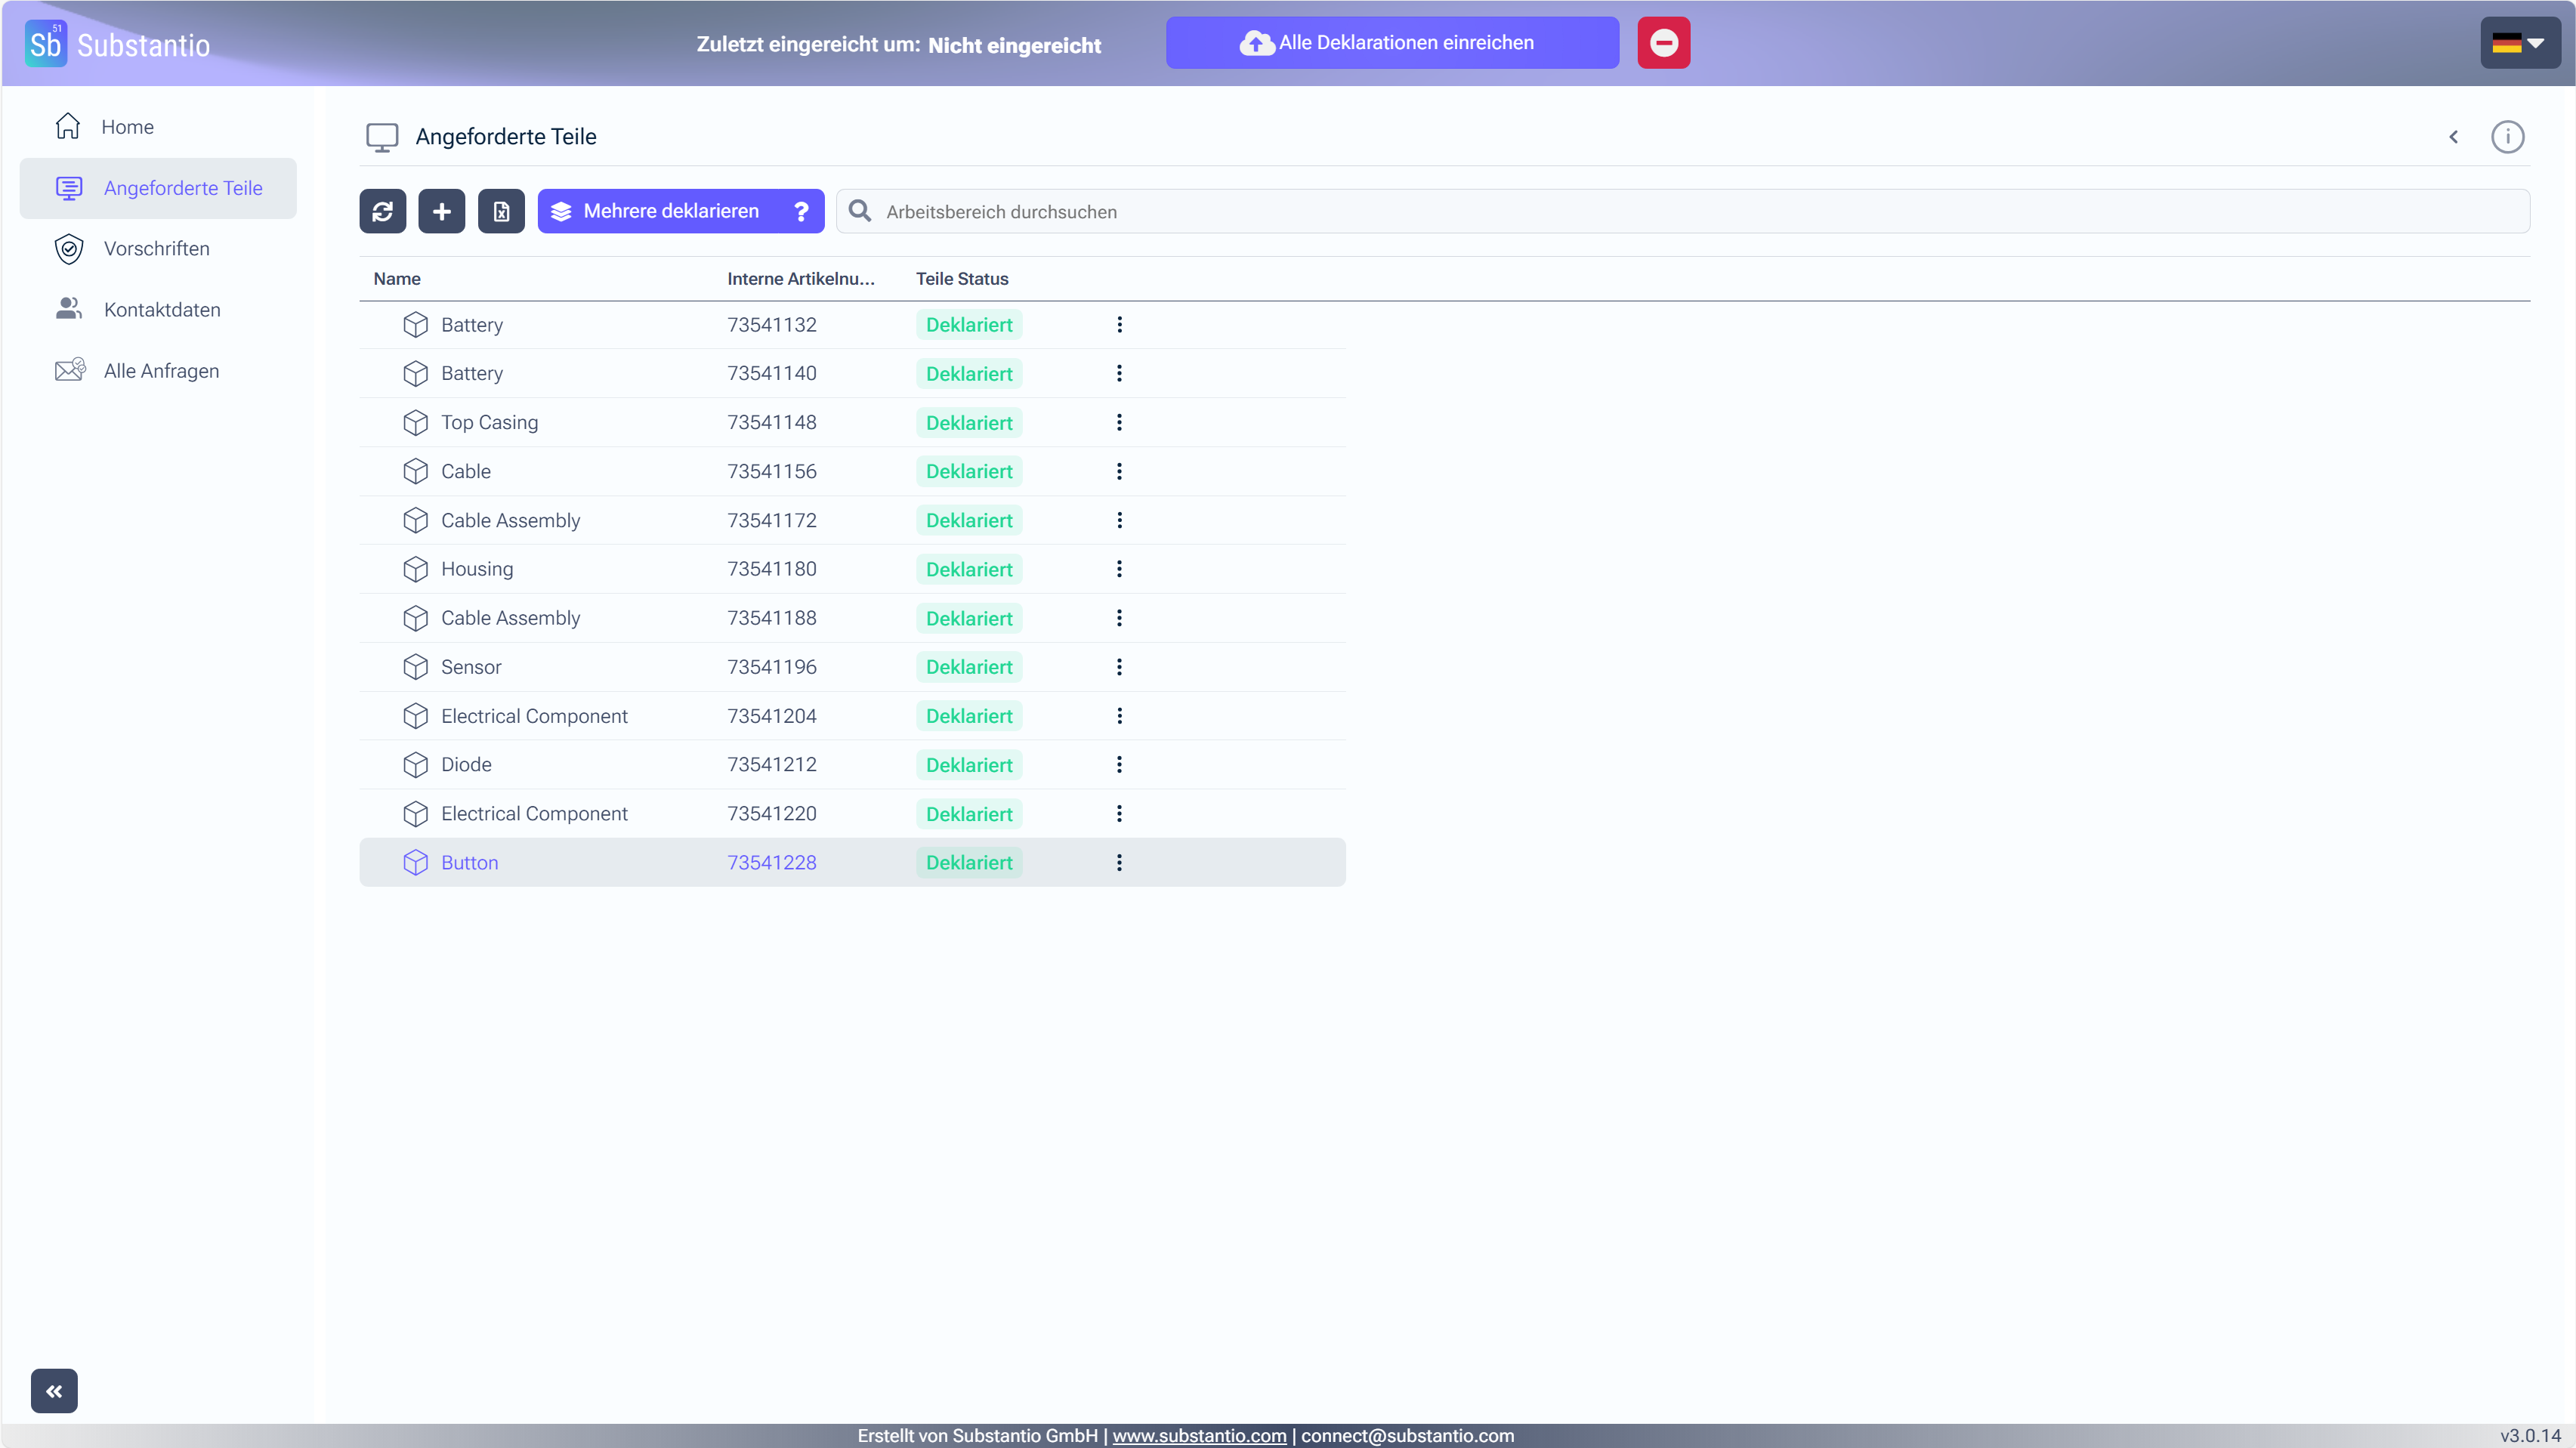Screen dimensions: 2576x1448
Task: Open www.substantio.com footer link
Action: pos(1199,1435)
